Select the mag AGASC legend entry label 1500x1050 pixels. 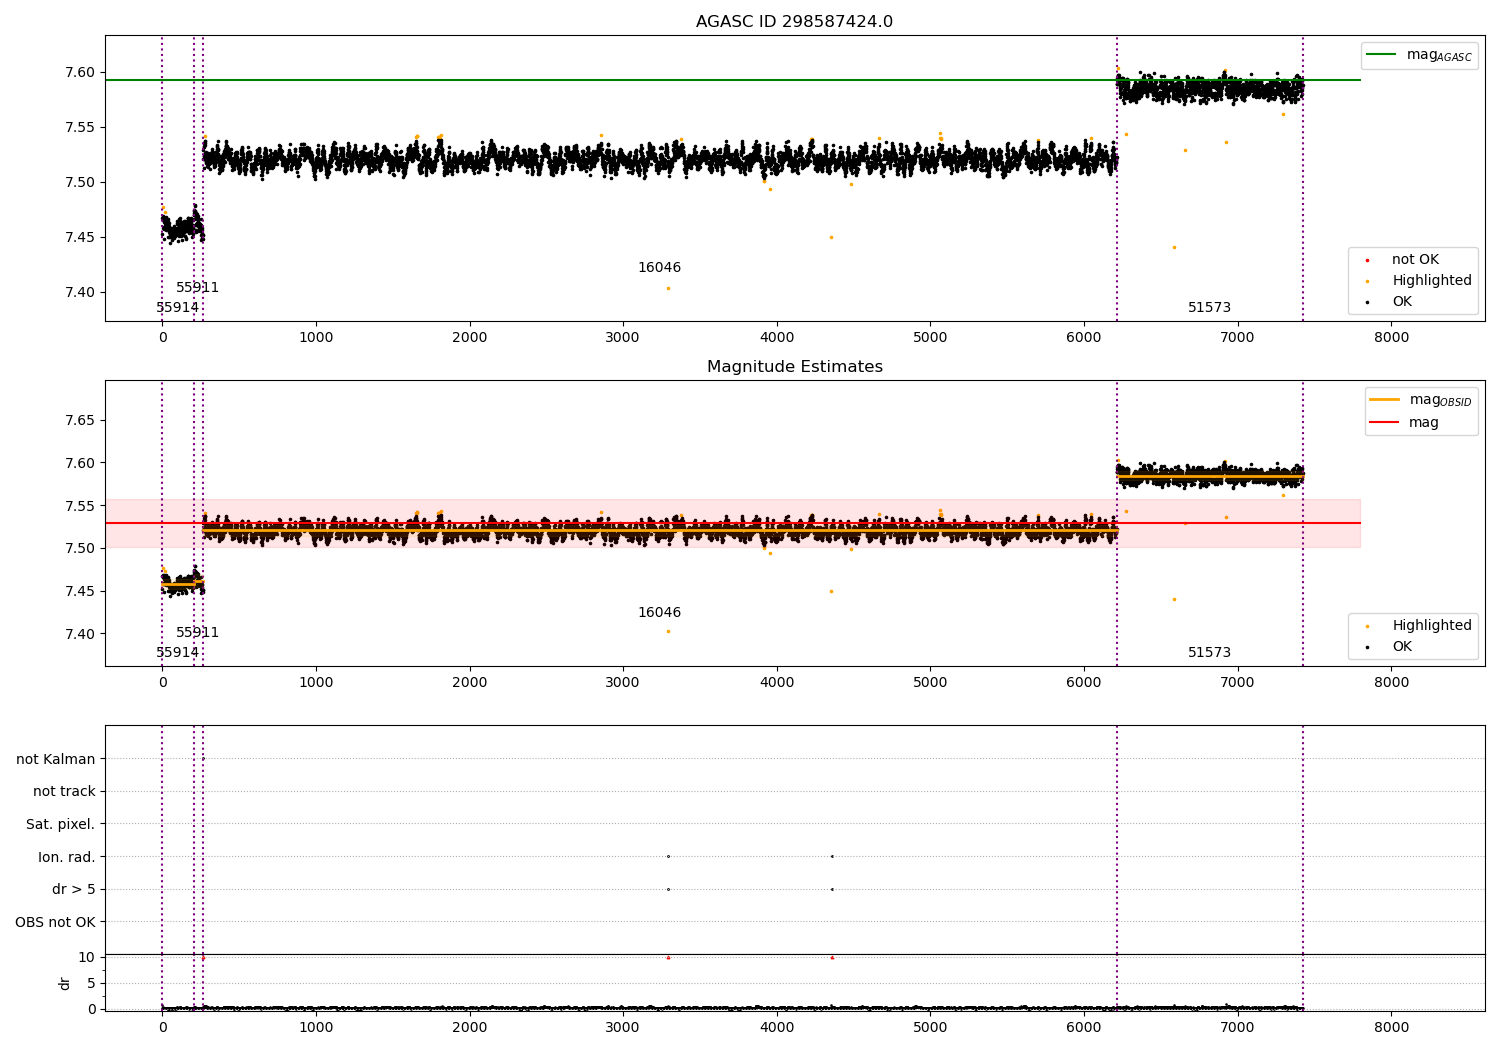pyautogui.click(x=1439, y=55)
